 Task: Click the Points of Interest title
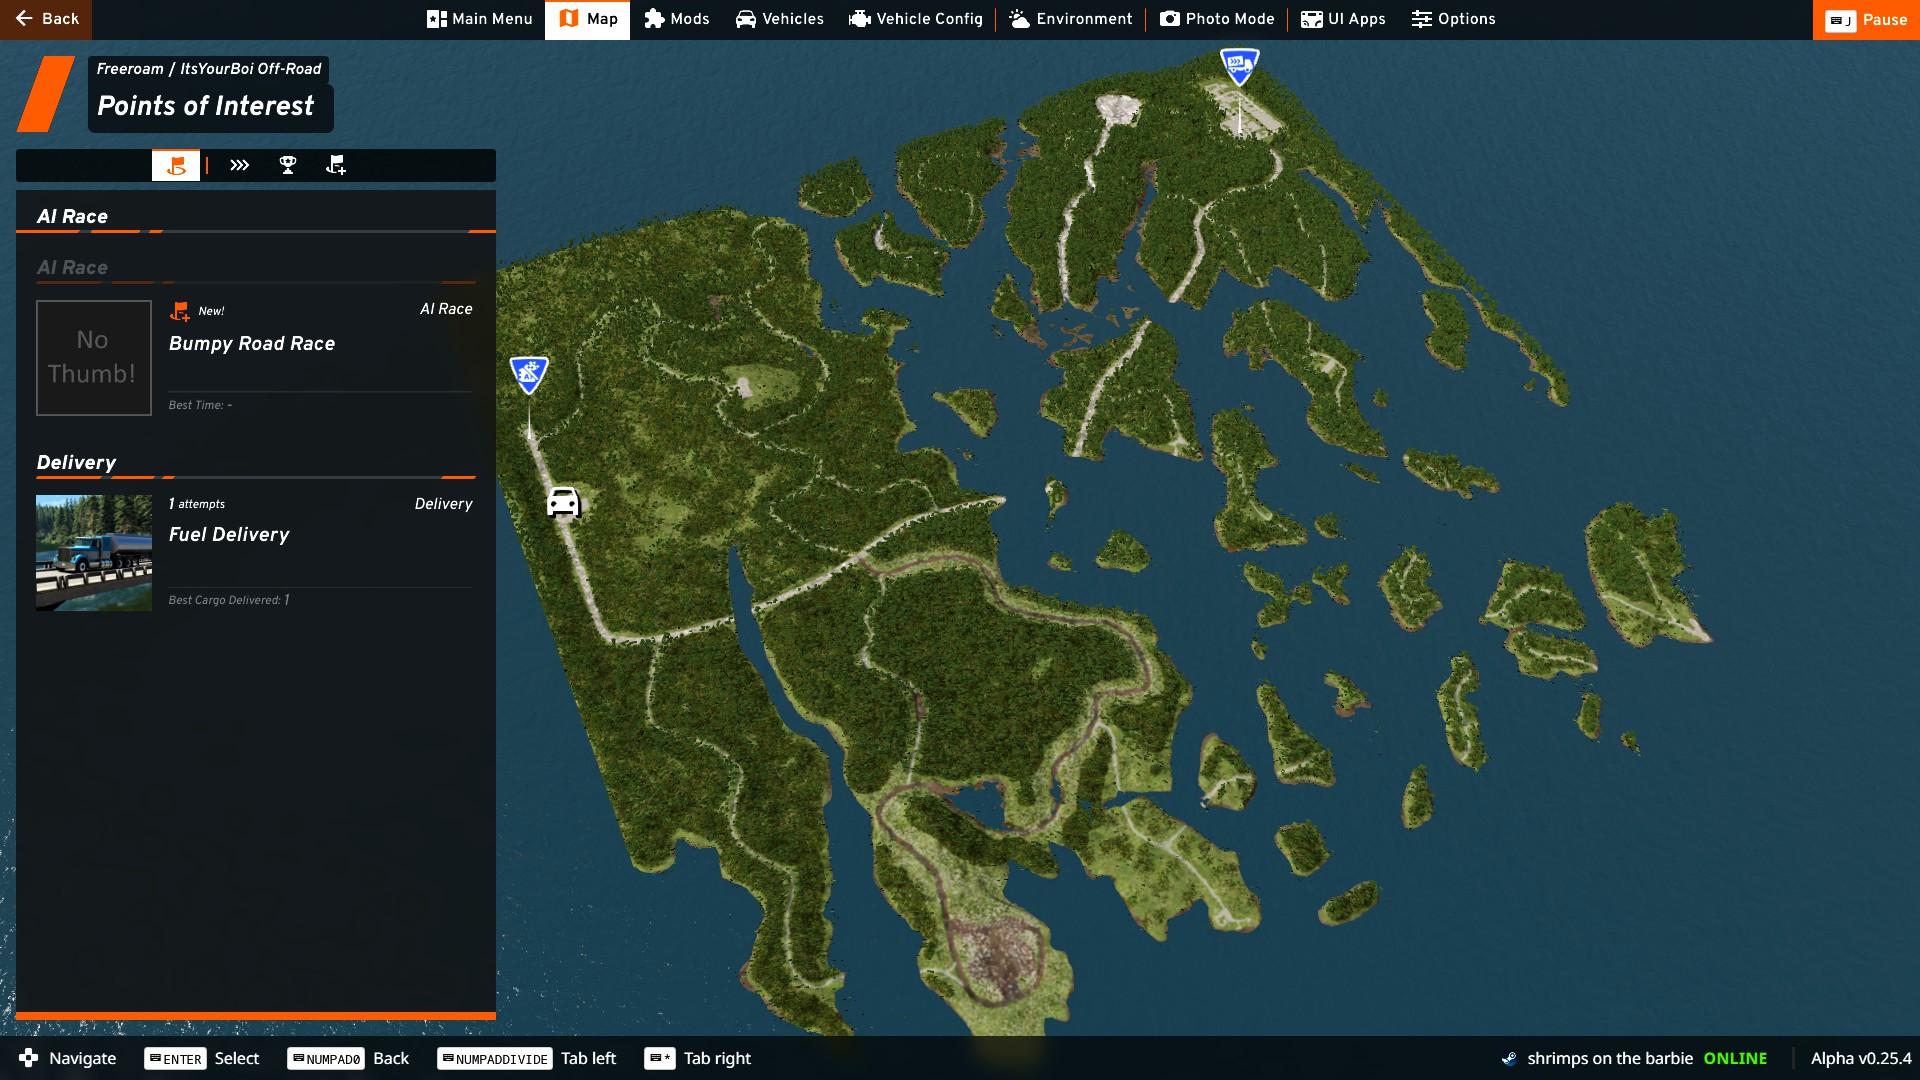(206, 106)
